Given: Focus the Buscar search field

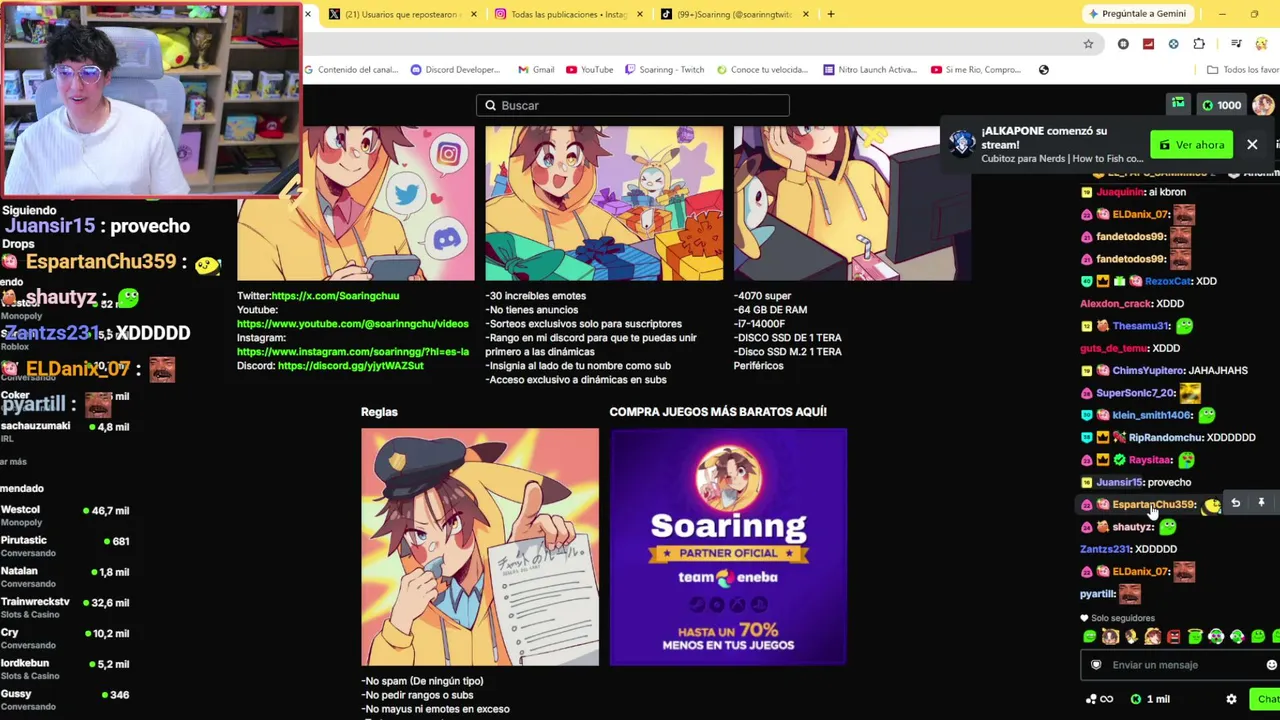Looking at the screenshot, I should [633, 105].
